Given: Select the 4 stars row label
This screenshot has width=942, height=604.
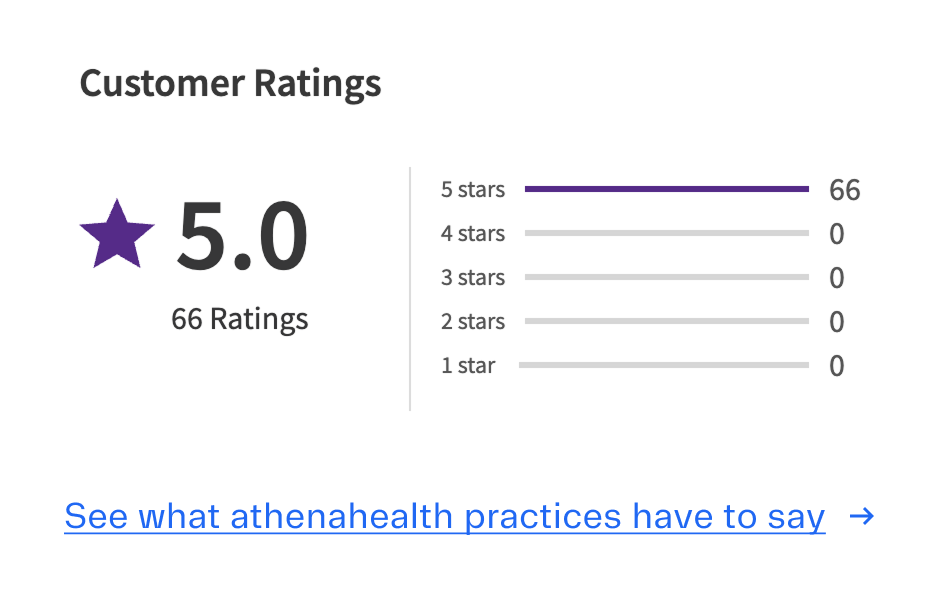Looking at the screenshot, I should 472,233.
